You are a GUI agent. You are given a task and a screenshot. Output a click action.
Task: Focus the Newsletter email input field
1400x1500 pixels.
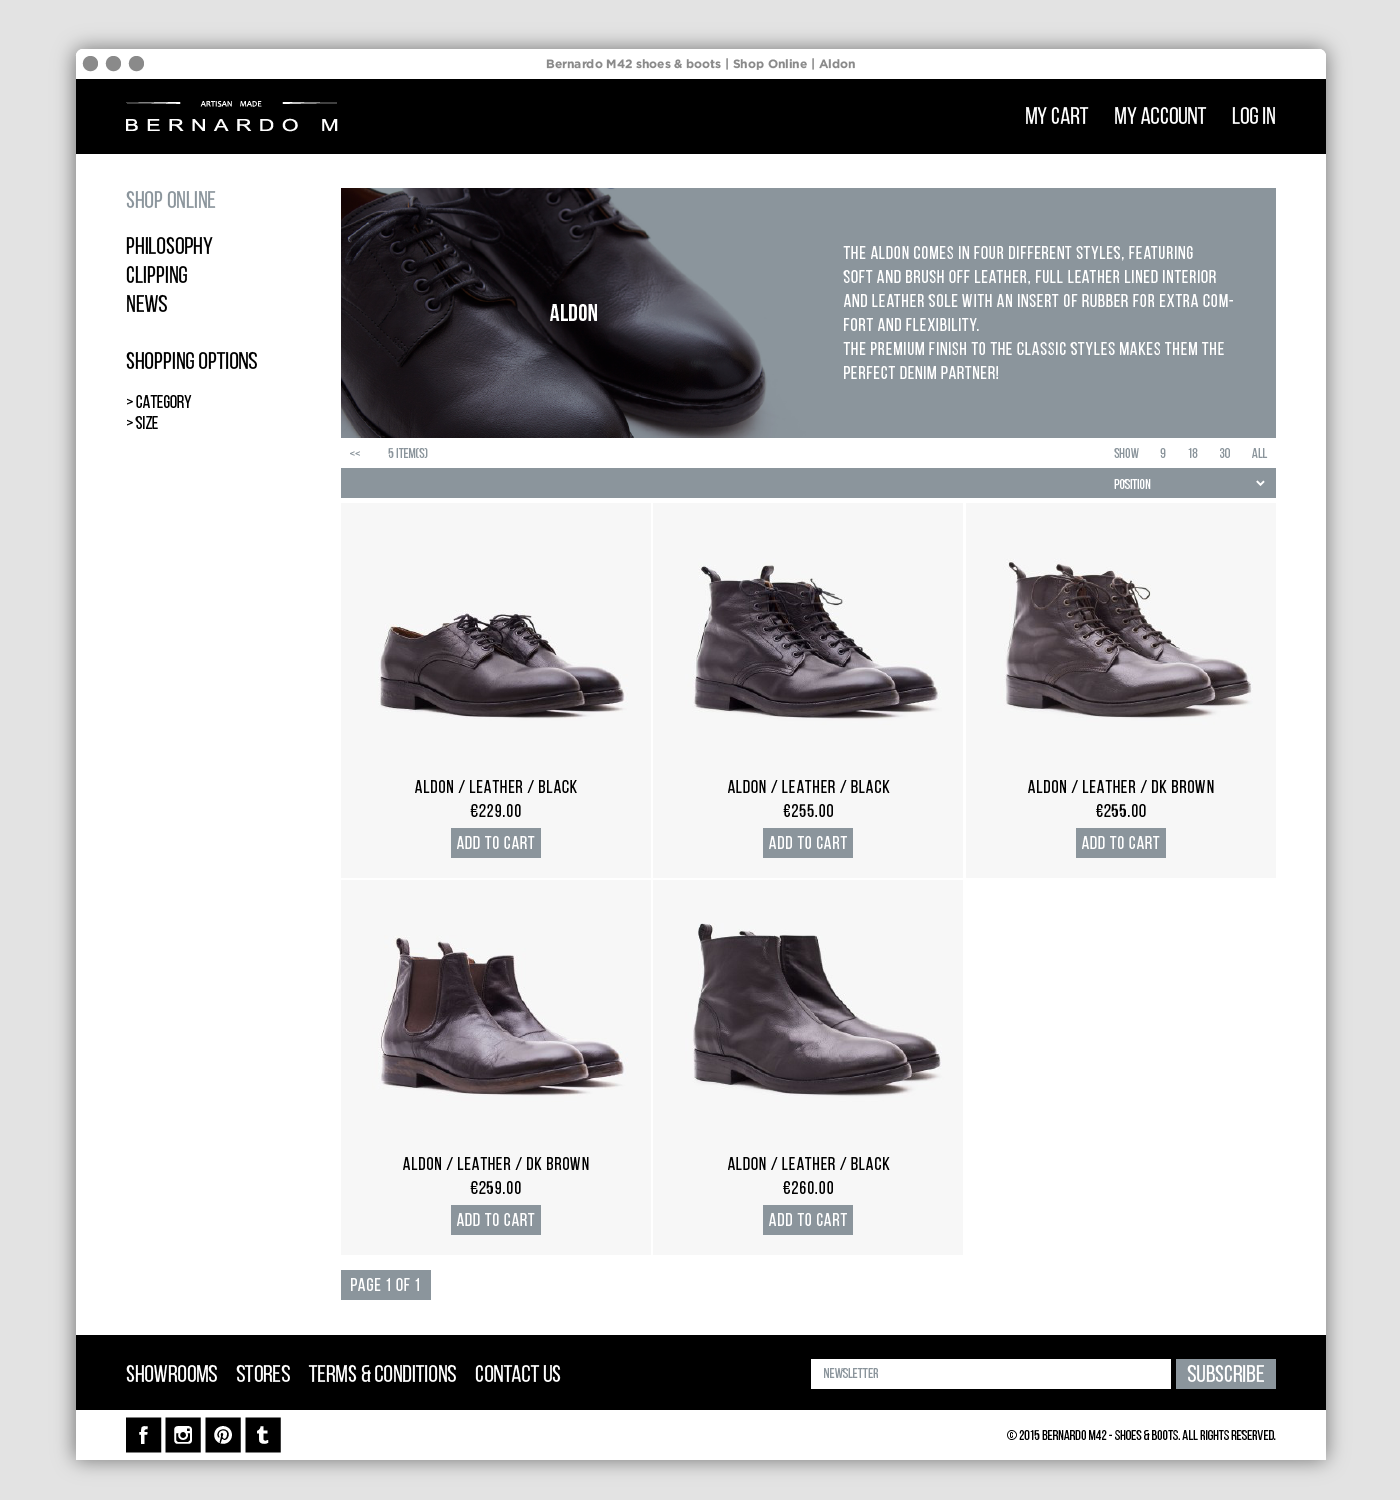point(991,1374)
